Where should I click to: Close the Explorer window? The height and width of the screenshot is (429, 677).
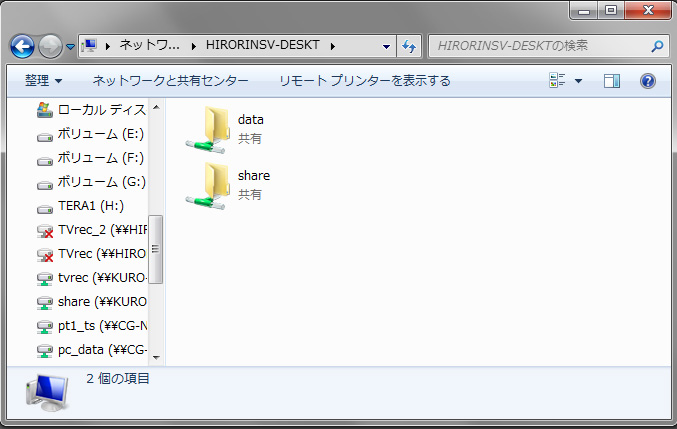coord(648,11)
